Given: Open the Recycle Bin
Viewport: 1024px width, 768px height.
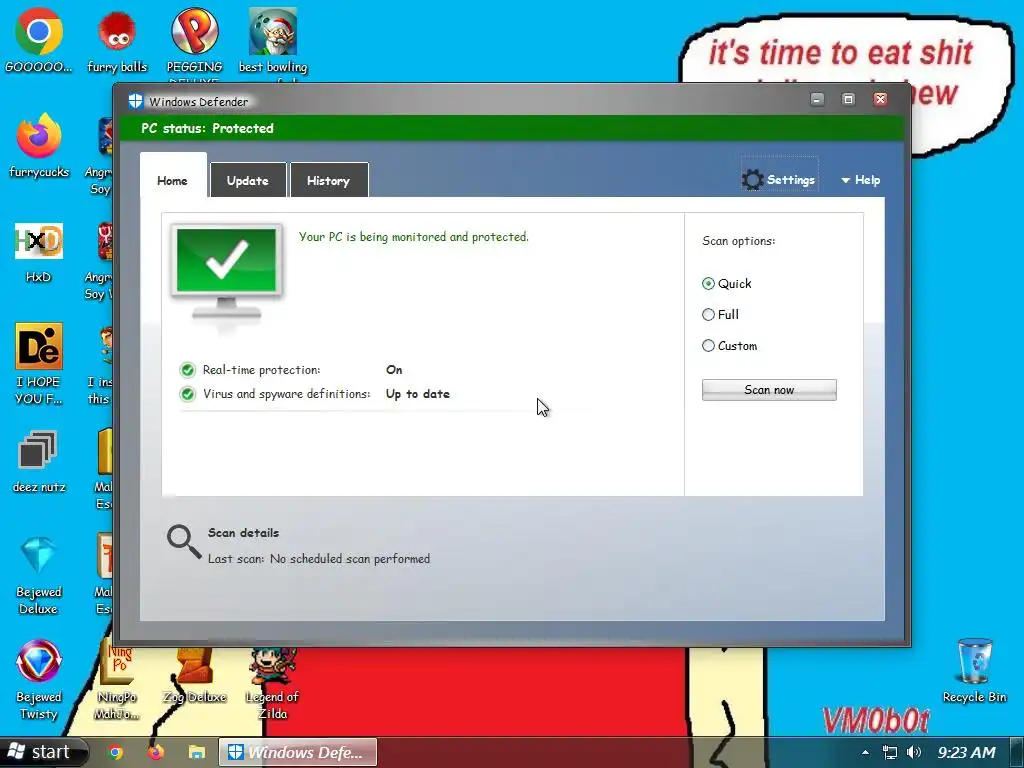Looking at the screenshot, I should click(x=974, y=670).
